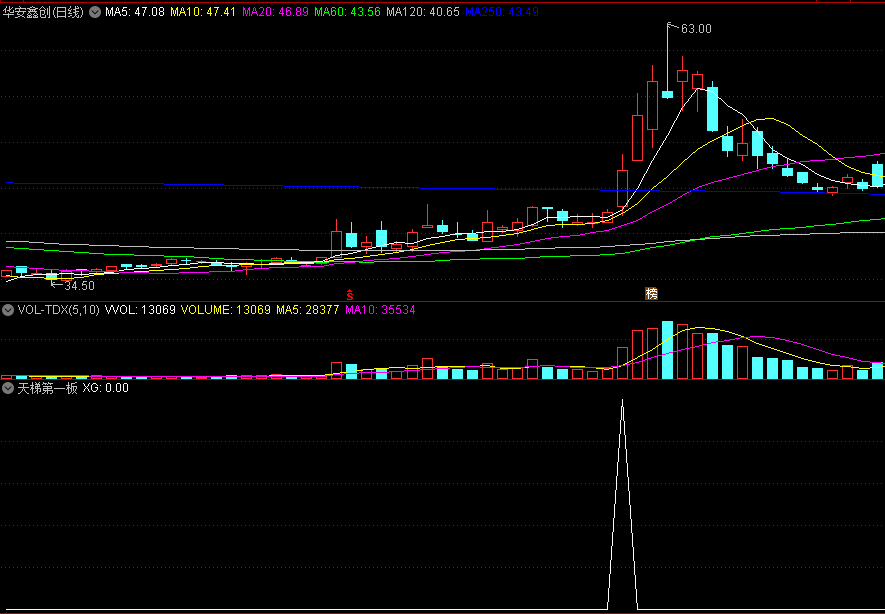Click the XG: 0.00 value
The image size is (885, 614).
point(106,388)
